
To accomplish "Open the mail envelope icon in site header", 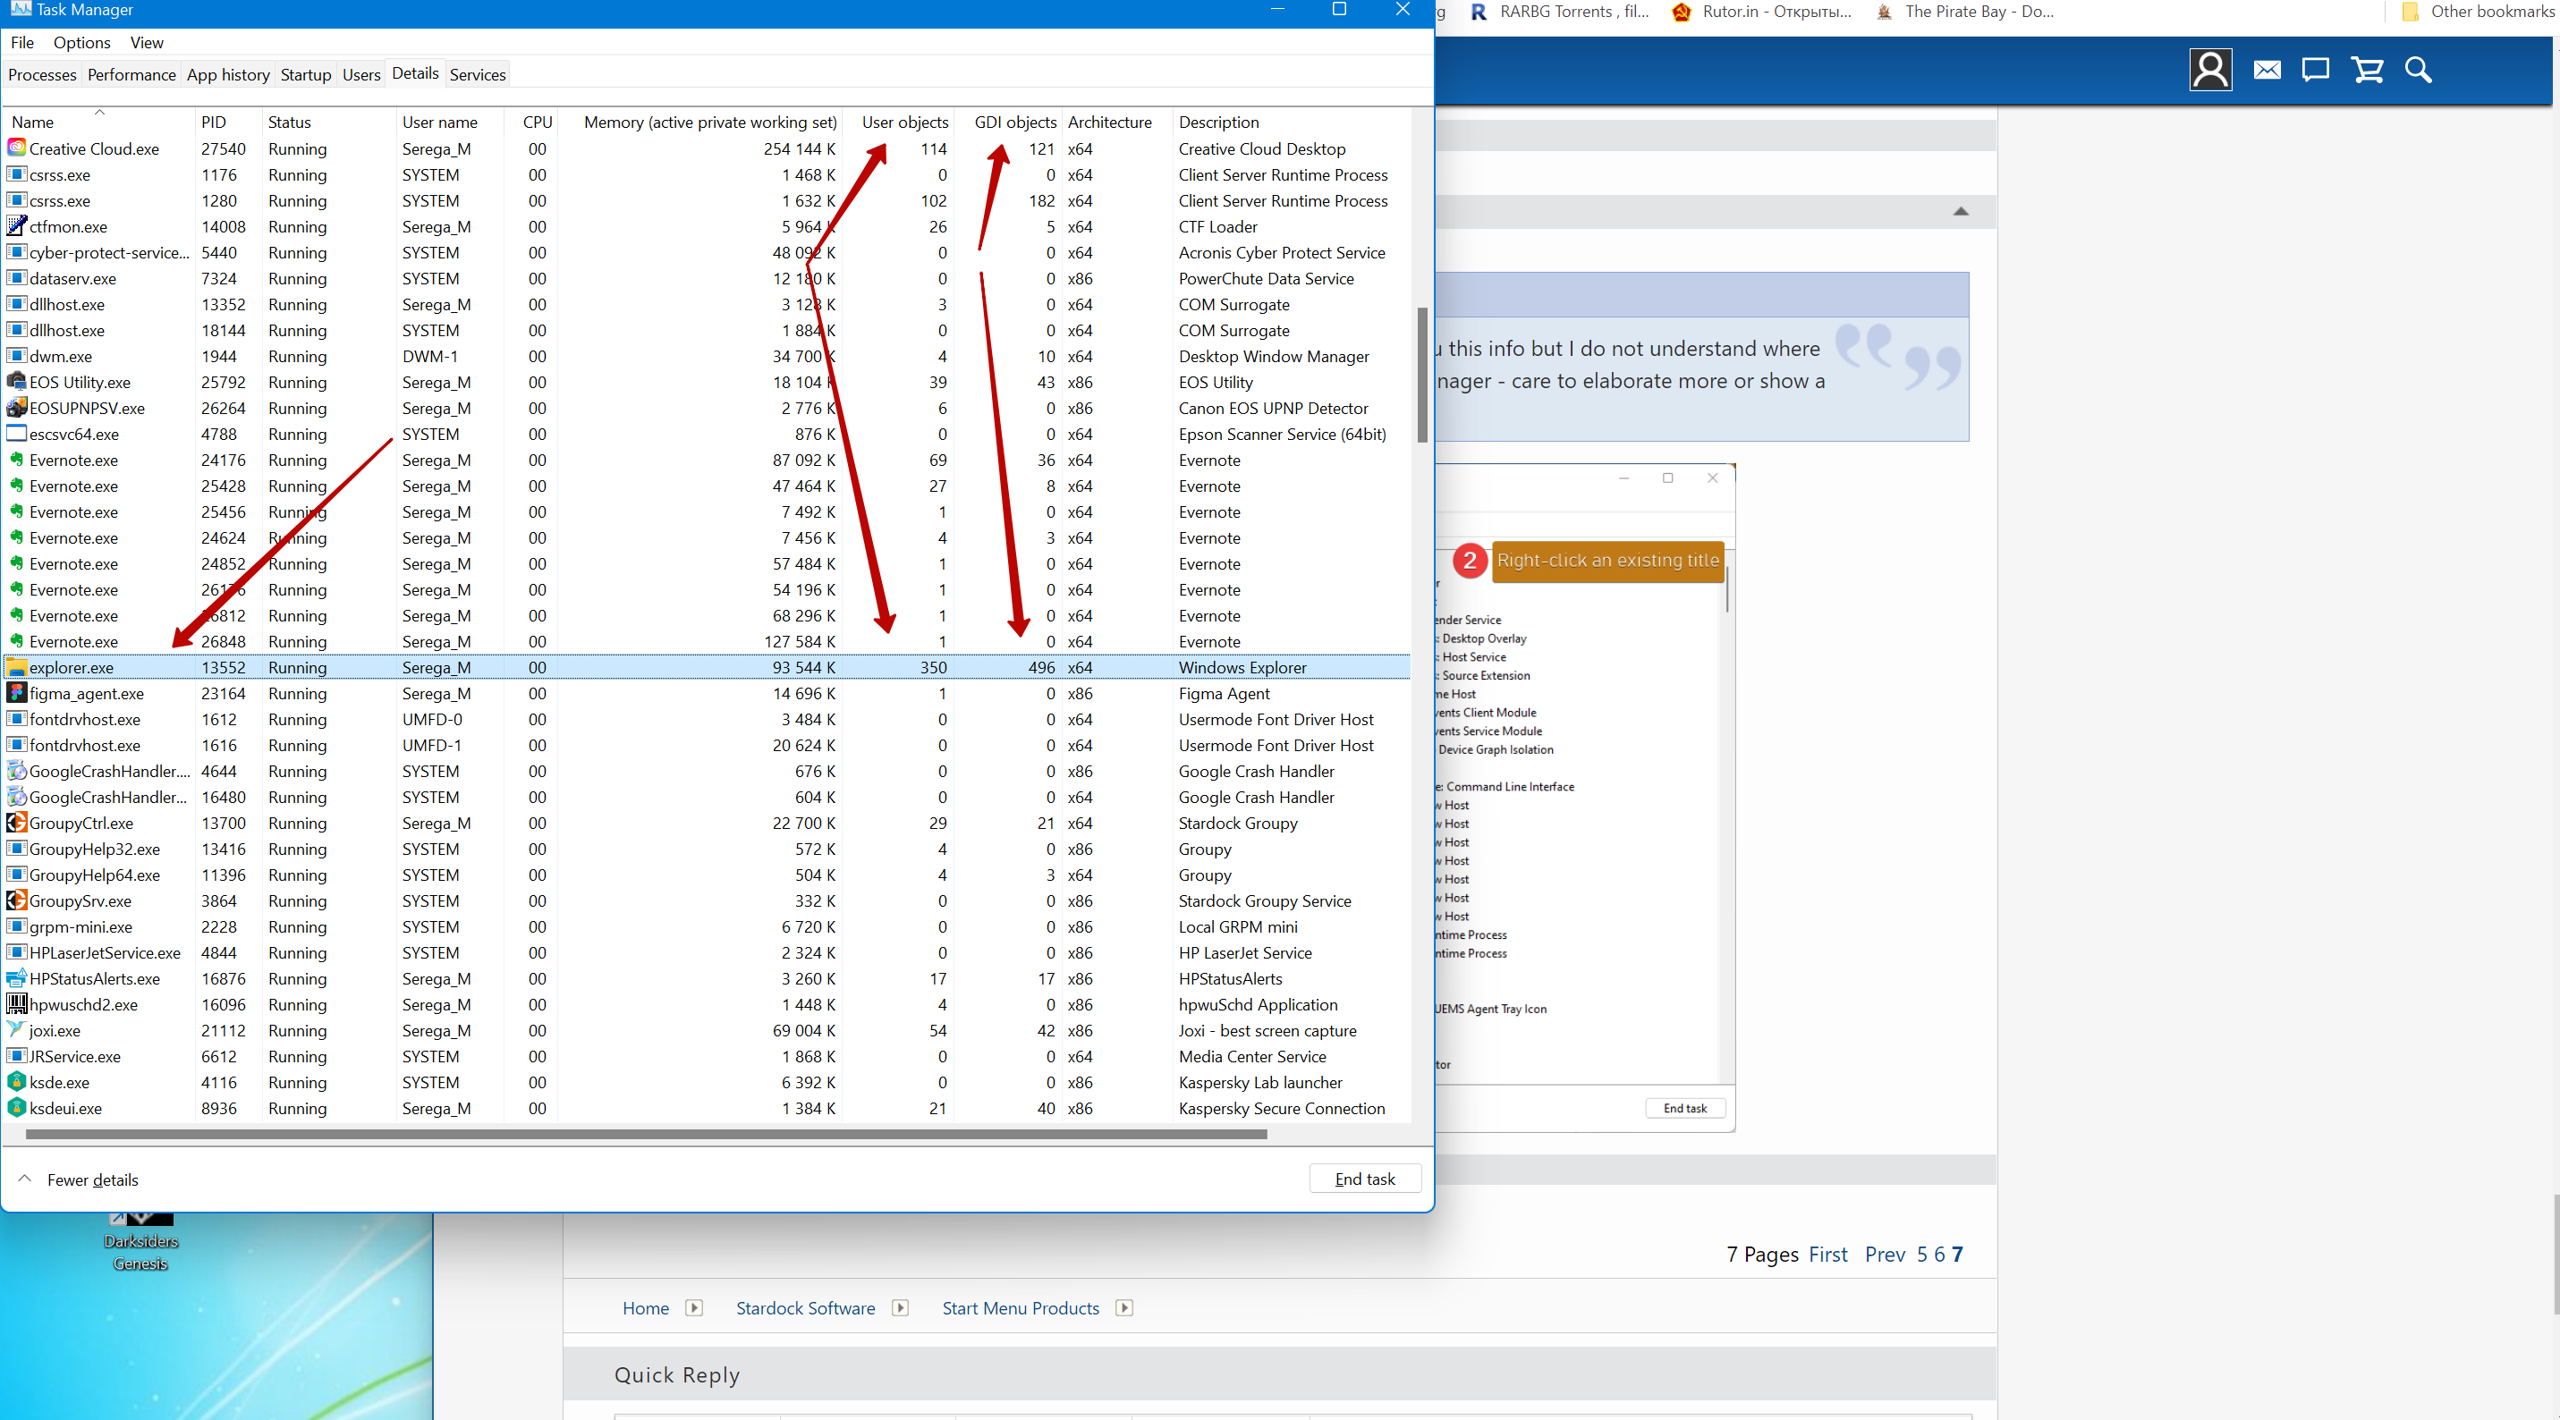I will pyautogui.click(x=2267, y=70).
